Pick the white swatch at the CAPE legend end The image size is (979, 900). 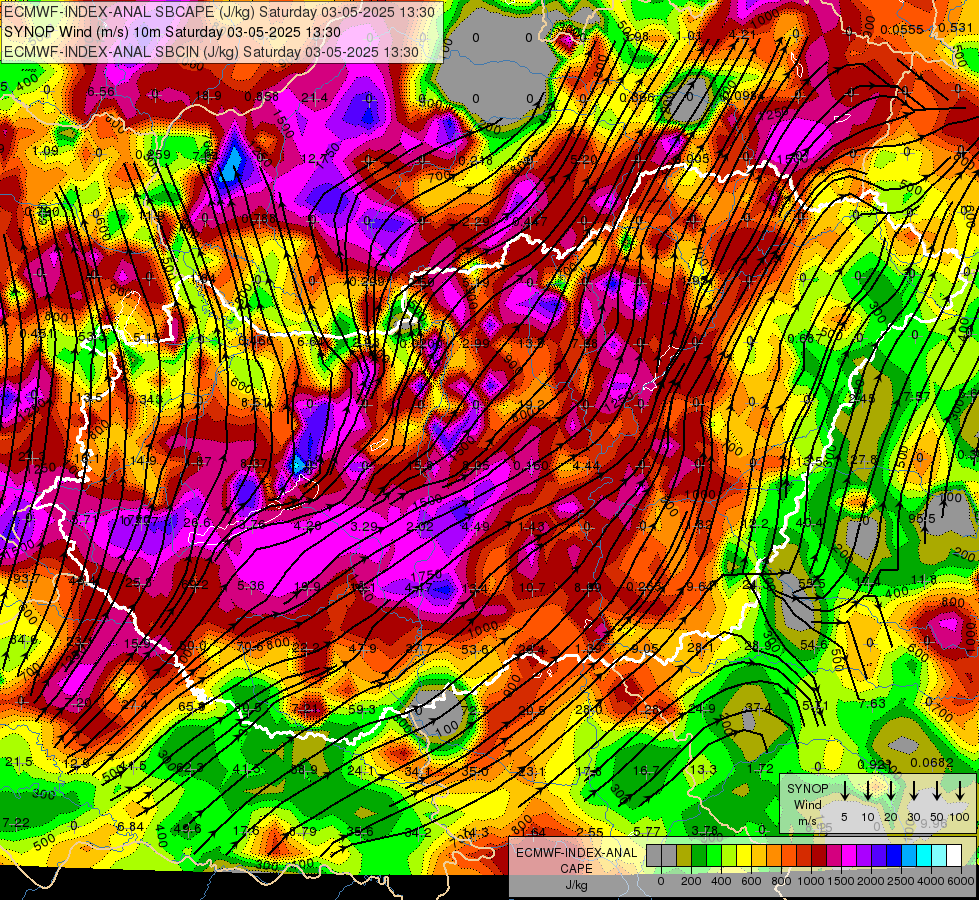pos(954,855)
